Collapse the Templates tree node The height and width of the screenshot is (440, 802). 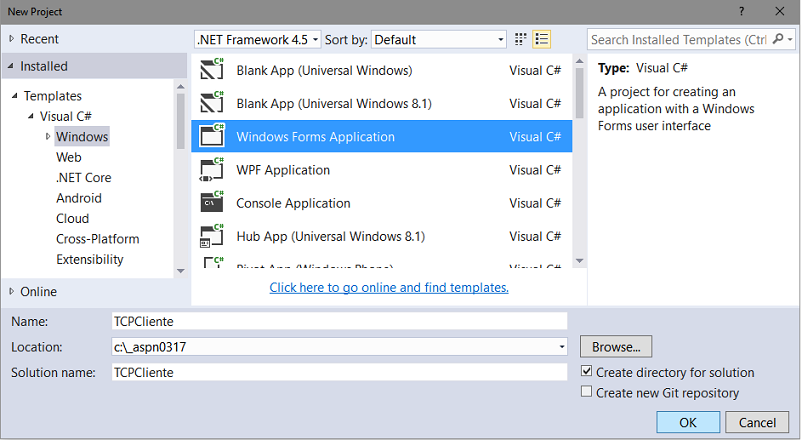coord(15,96)
